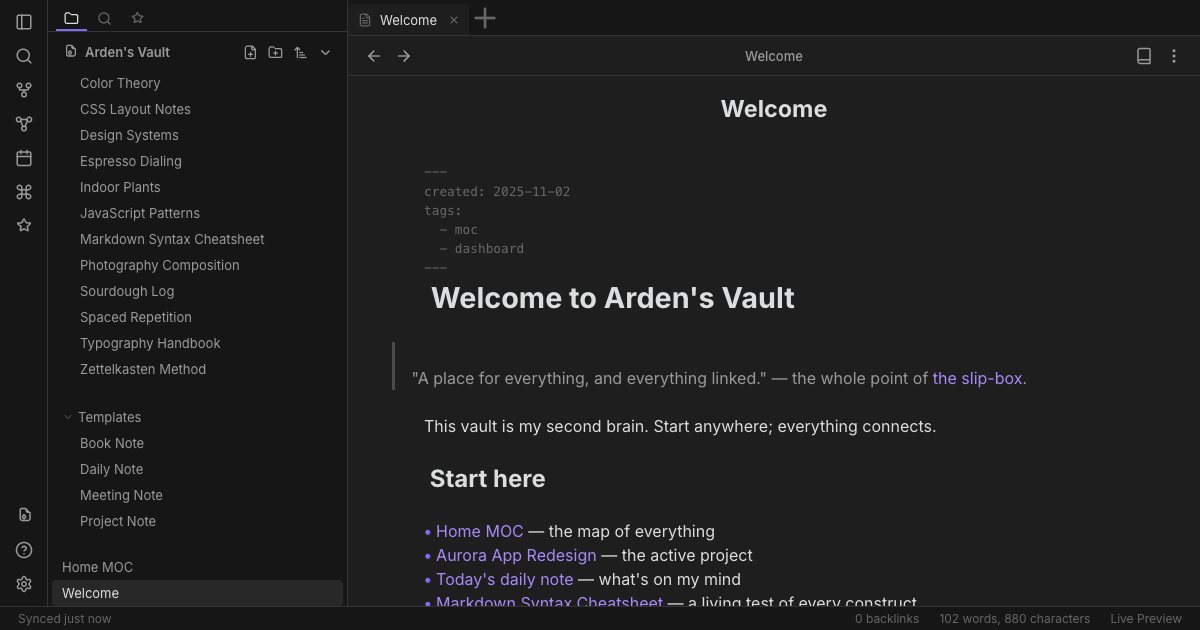Click the star icon in the left ribbon
This screenshot has width=1200, height=630.
24,226
